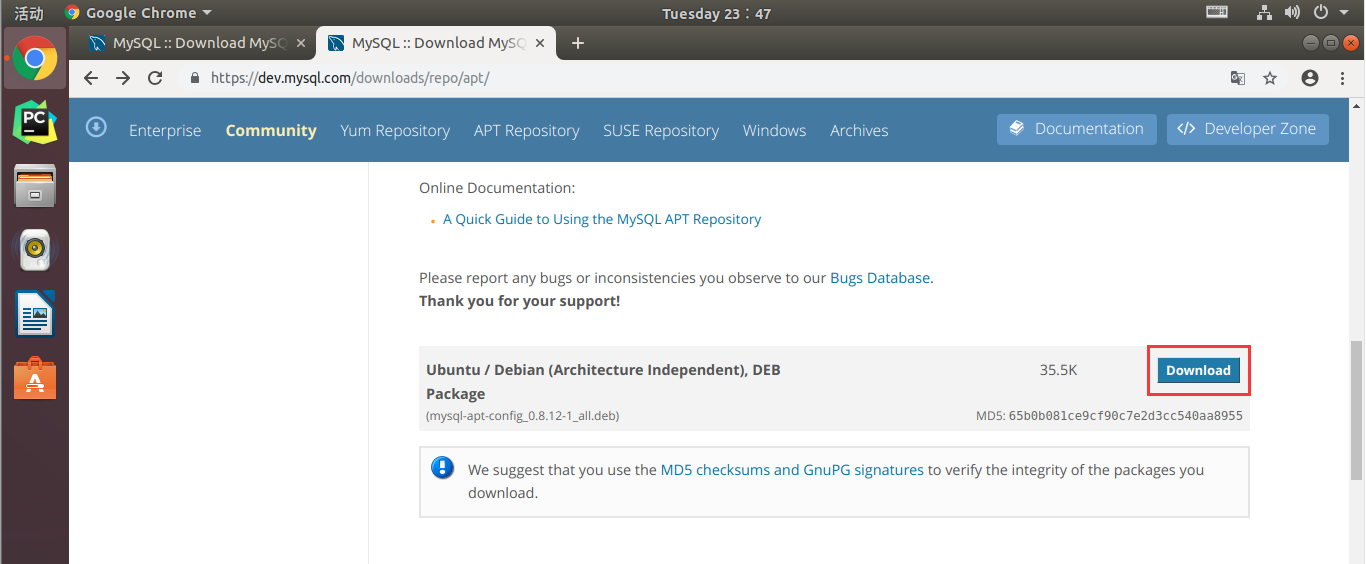The width and height of the screenshot is (1366, 564).
Task: Click the keyboard input indicator in top bar
Action: [1217, 13]
